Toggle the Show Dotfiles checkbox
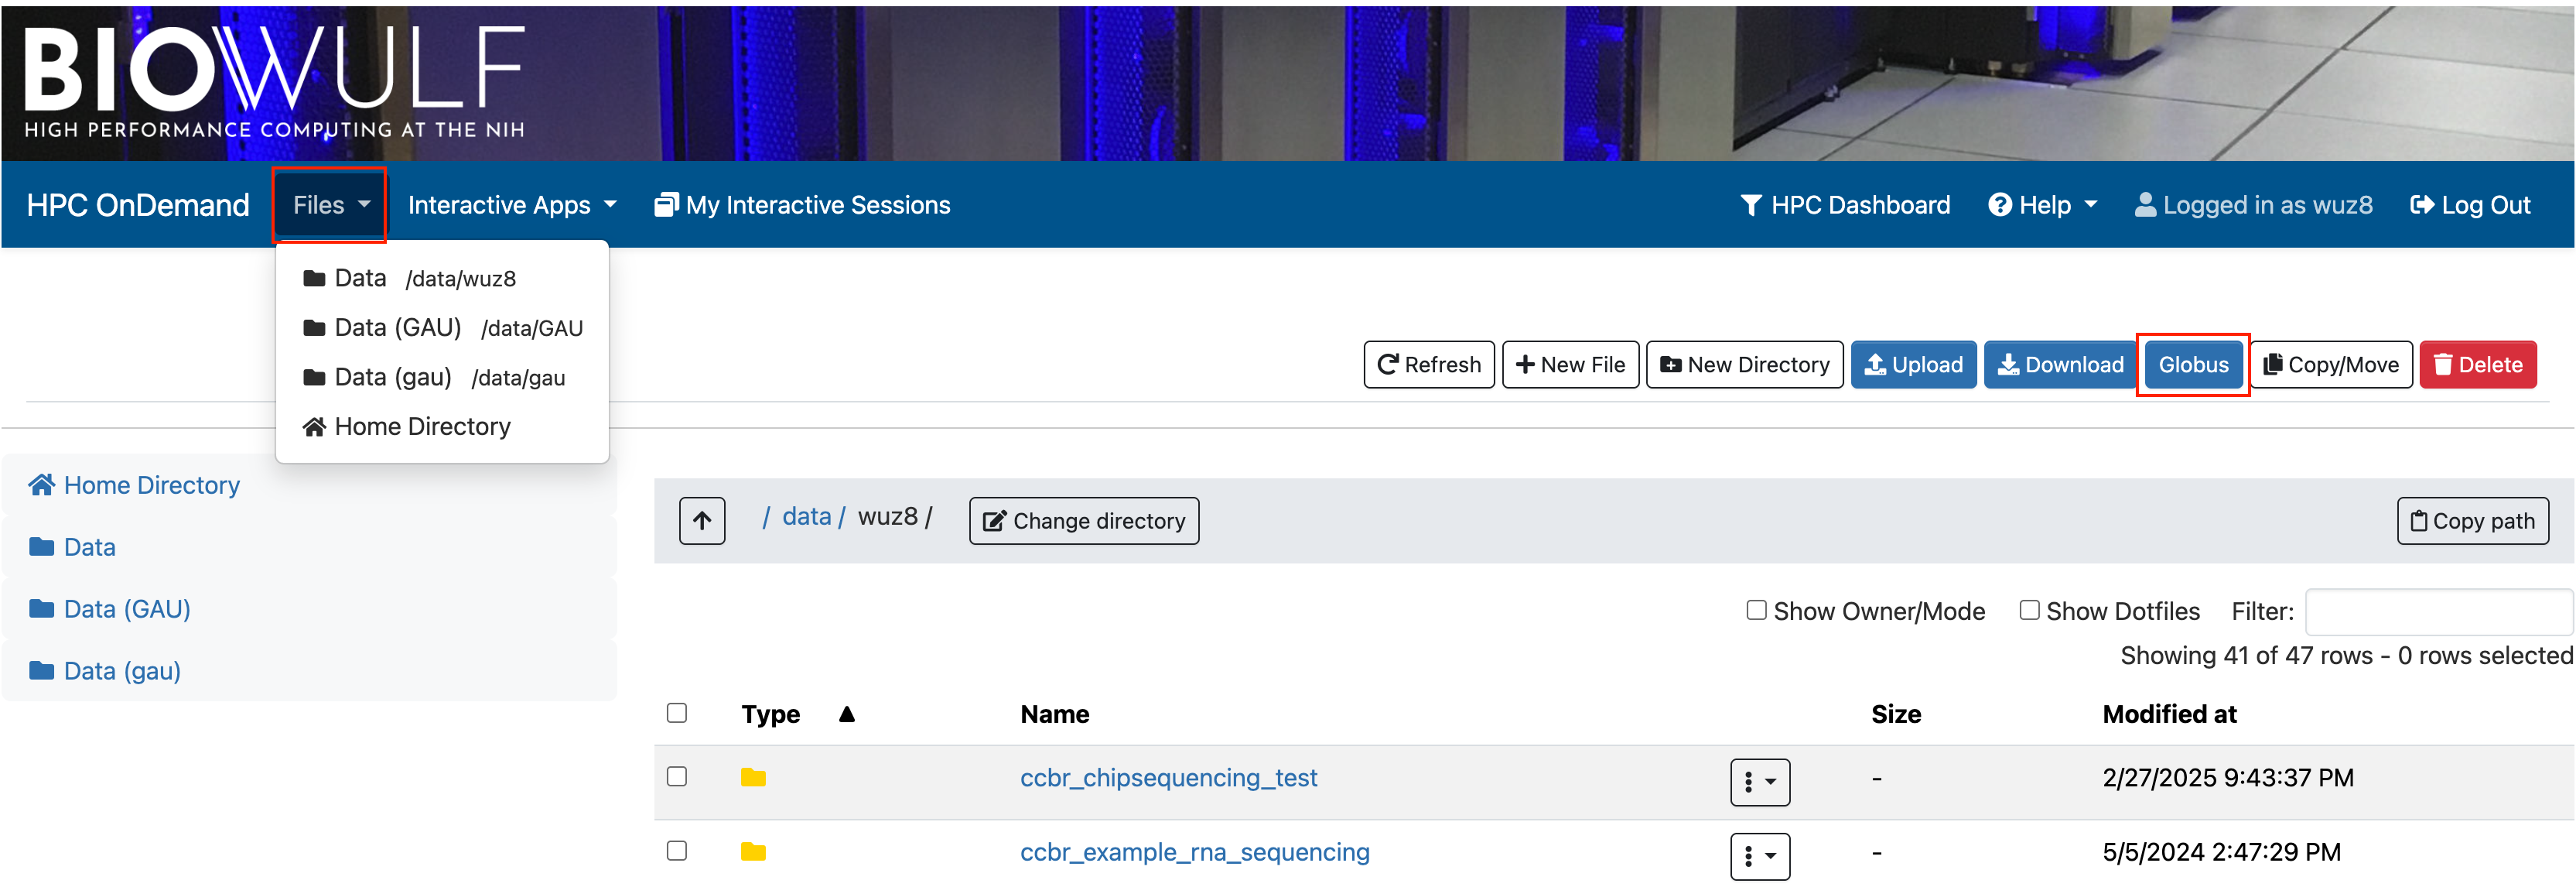Screen dimensions: 2576x887 click(x=2029, y=610)
